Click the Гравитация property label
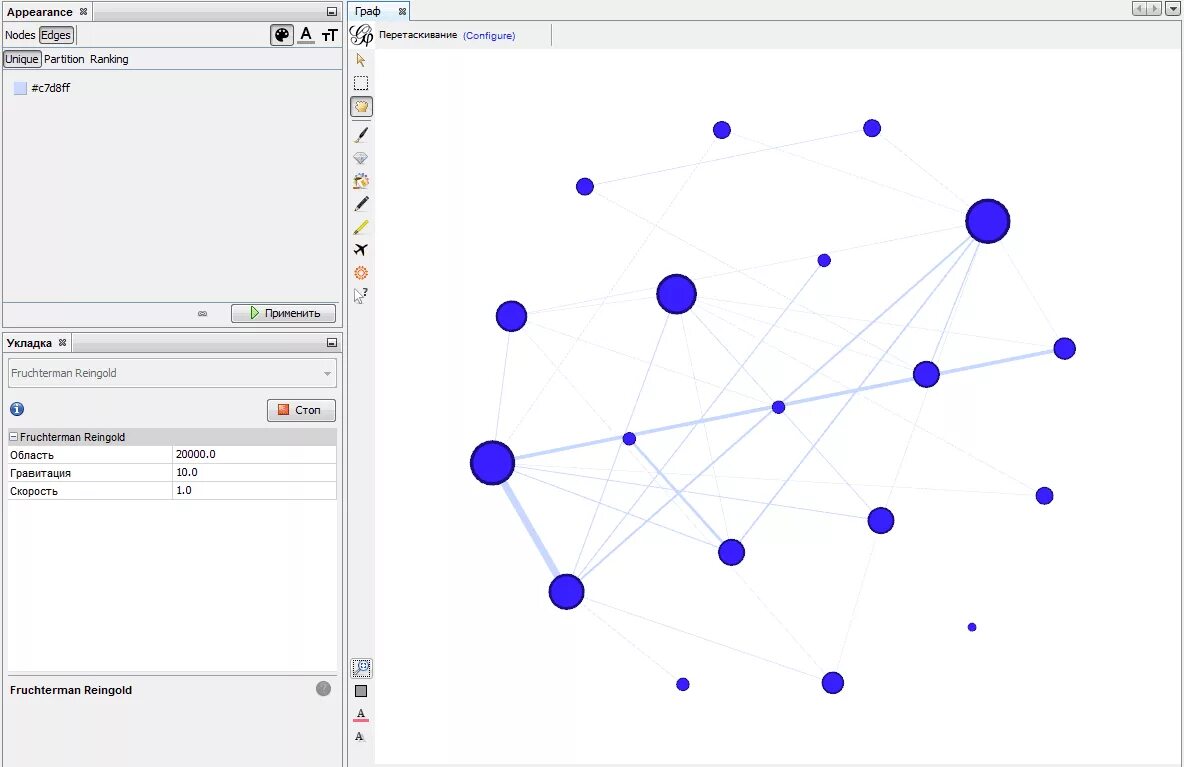The image size is (1184, 767). click(x=40, y=473)
